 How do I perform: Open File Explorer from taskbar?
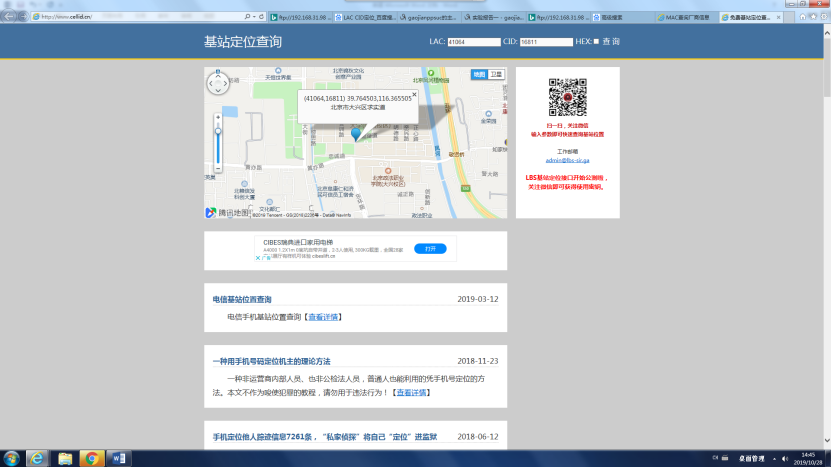click(65, 458)
